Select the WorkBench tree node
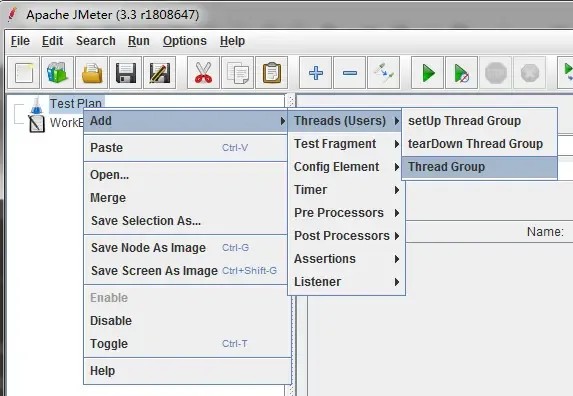 tap(67, 123)
